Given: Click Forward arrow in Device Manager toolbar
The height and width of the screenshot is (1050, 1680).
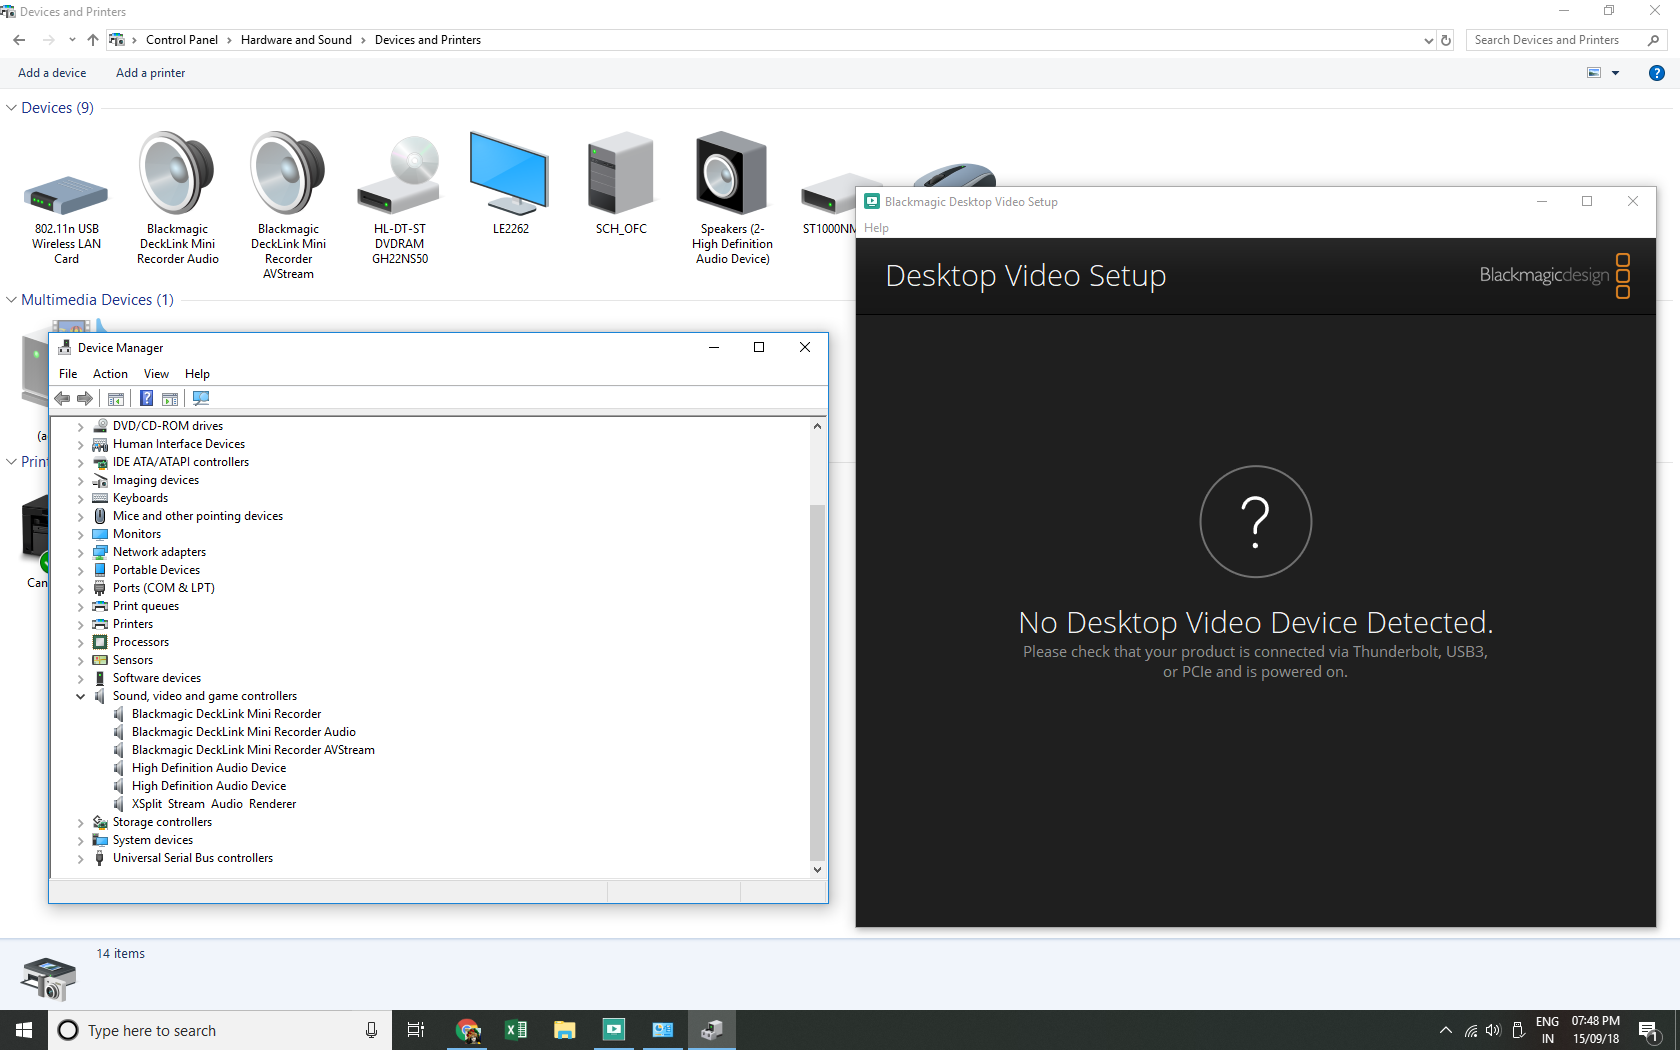Looking at the screenshot, I should pos(85,399).
